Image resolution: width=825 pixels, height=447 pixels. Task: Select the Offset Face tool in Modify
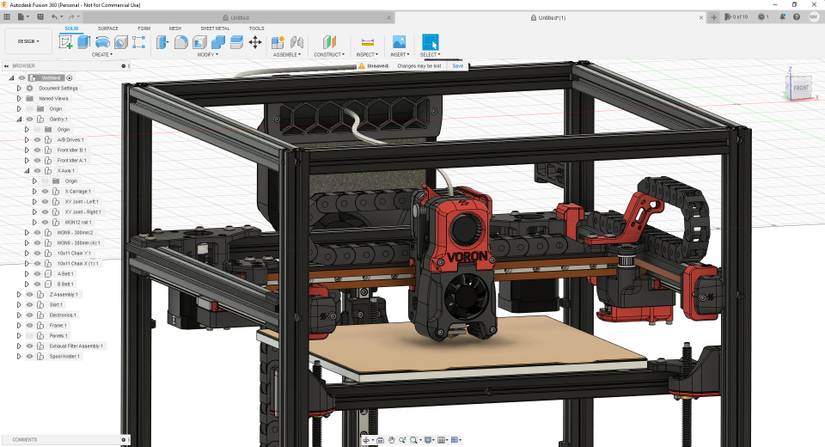[236, 42]
